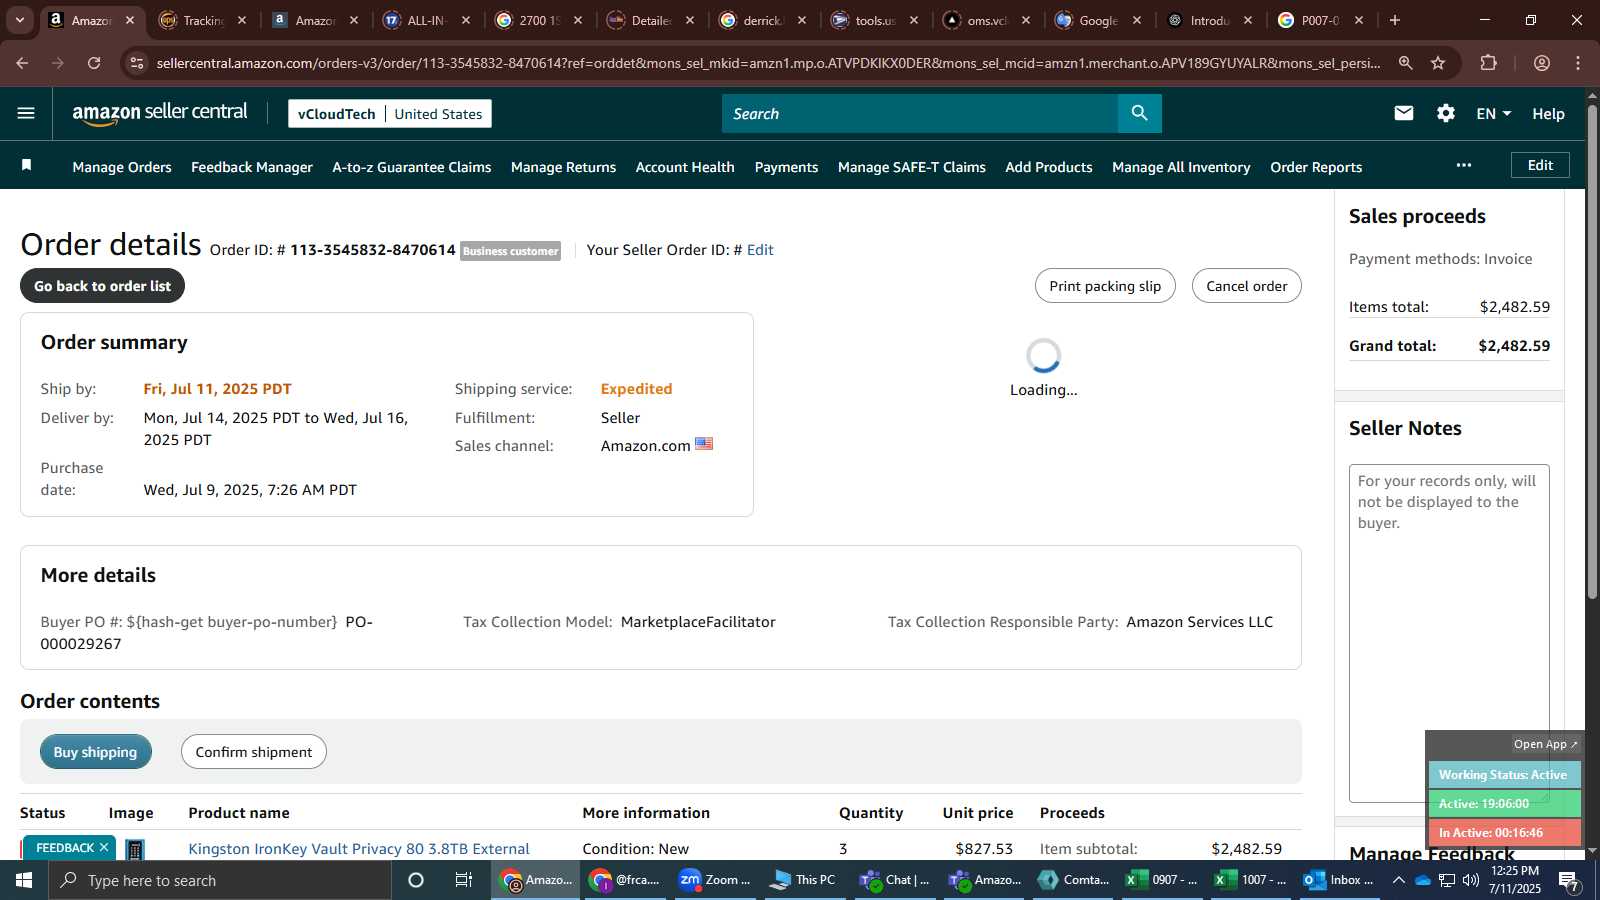Click the browser address bar URL
Screen dimensions: 1600x900
click(768, 63)
